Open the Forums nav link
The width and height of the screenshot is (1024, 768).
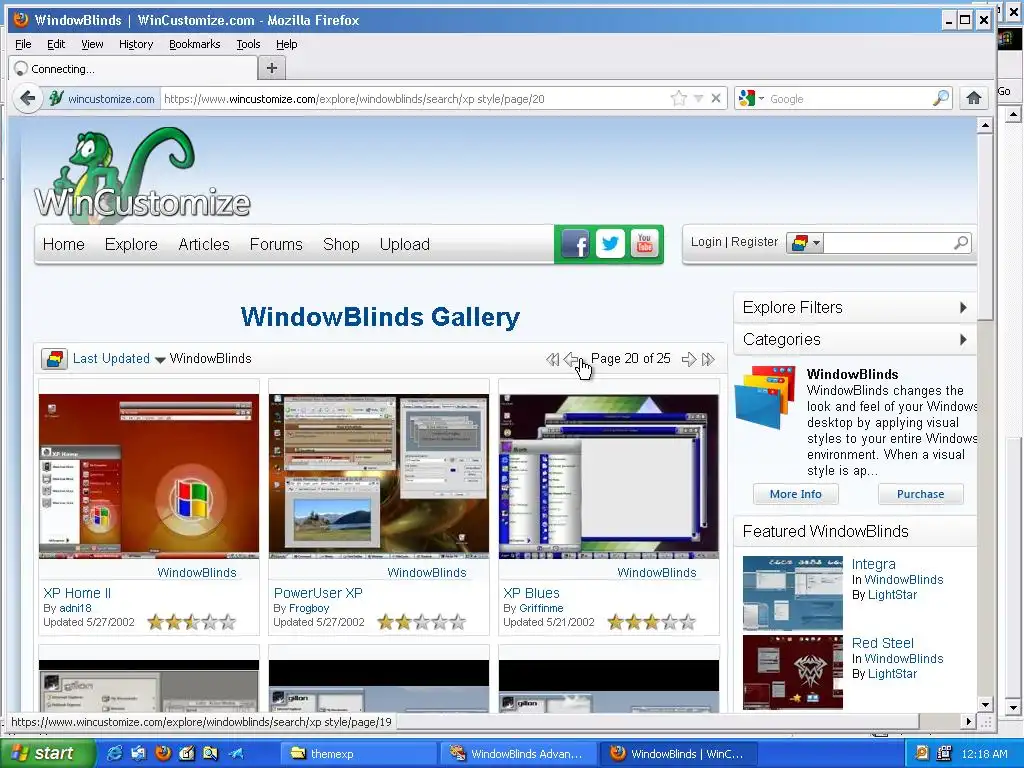click(x=276, y=244)
